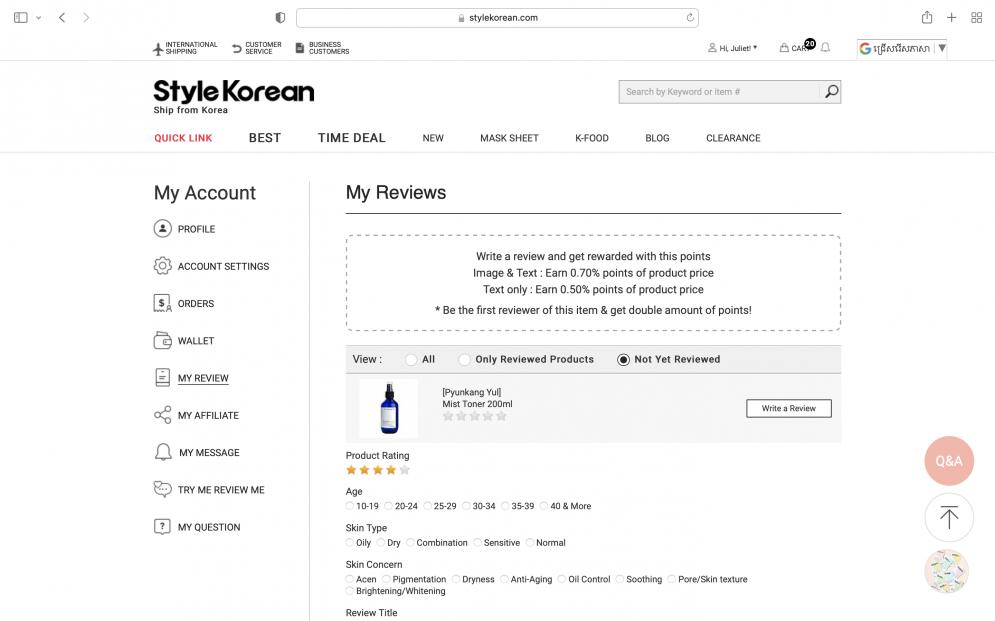Click the Write a Review button

tap(789, 409)
